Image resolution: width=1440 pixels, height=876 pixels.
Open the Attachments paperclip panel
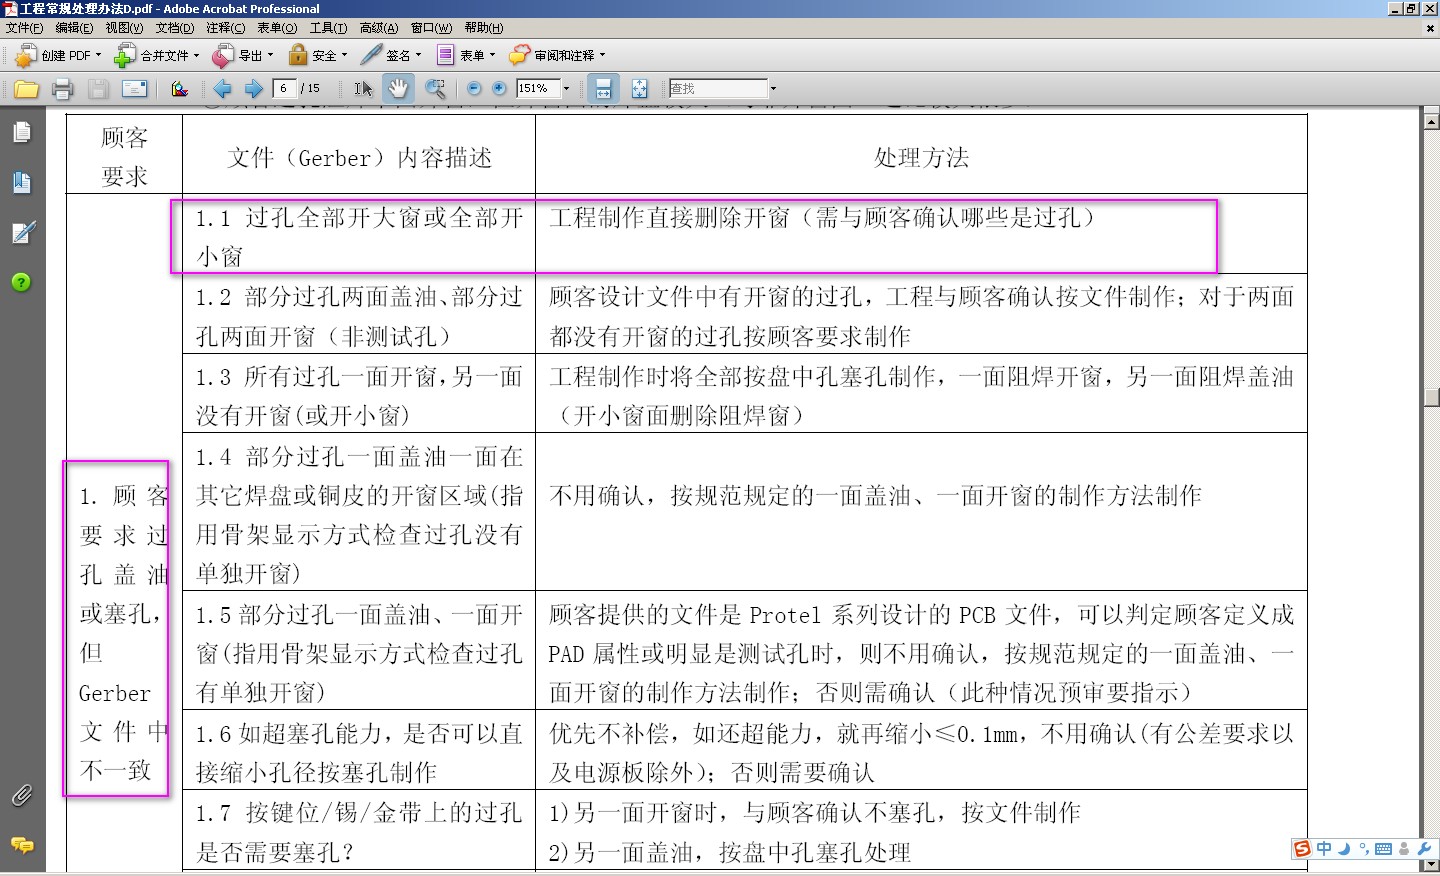click(21, 796)
